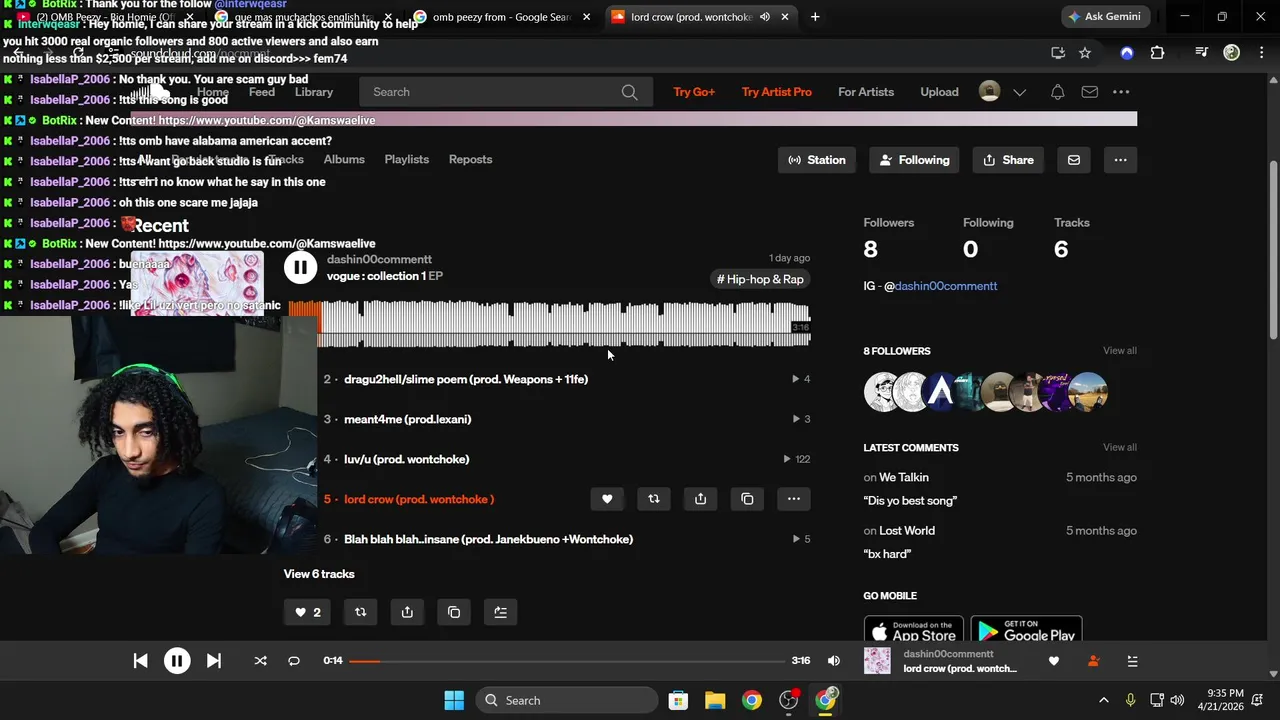The height and width of the screenshot is (720, 1280).
Task: Select the Hip-hop & Rap tag
Action: [760, 279]
